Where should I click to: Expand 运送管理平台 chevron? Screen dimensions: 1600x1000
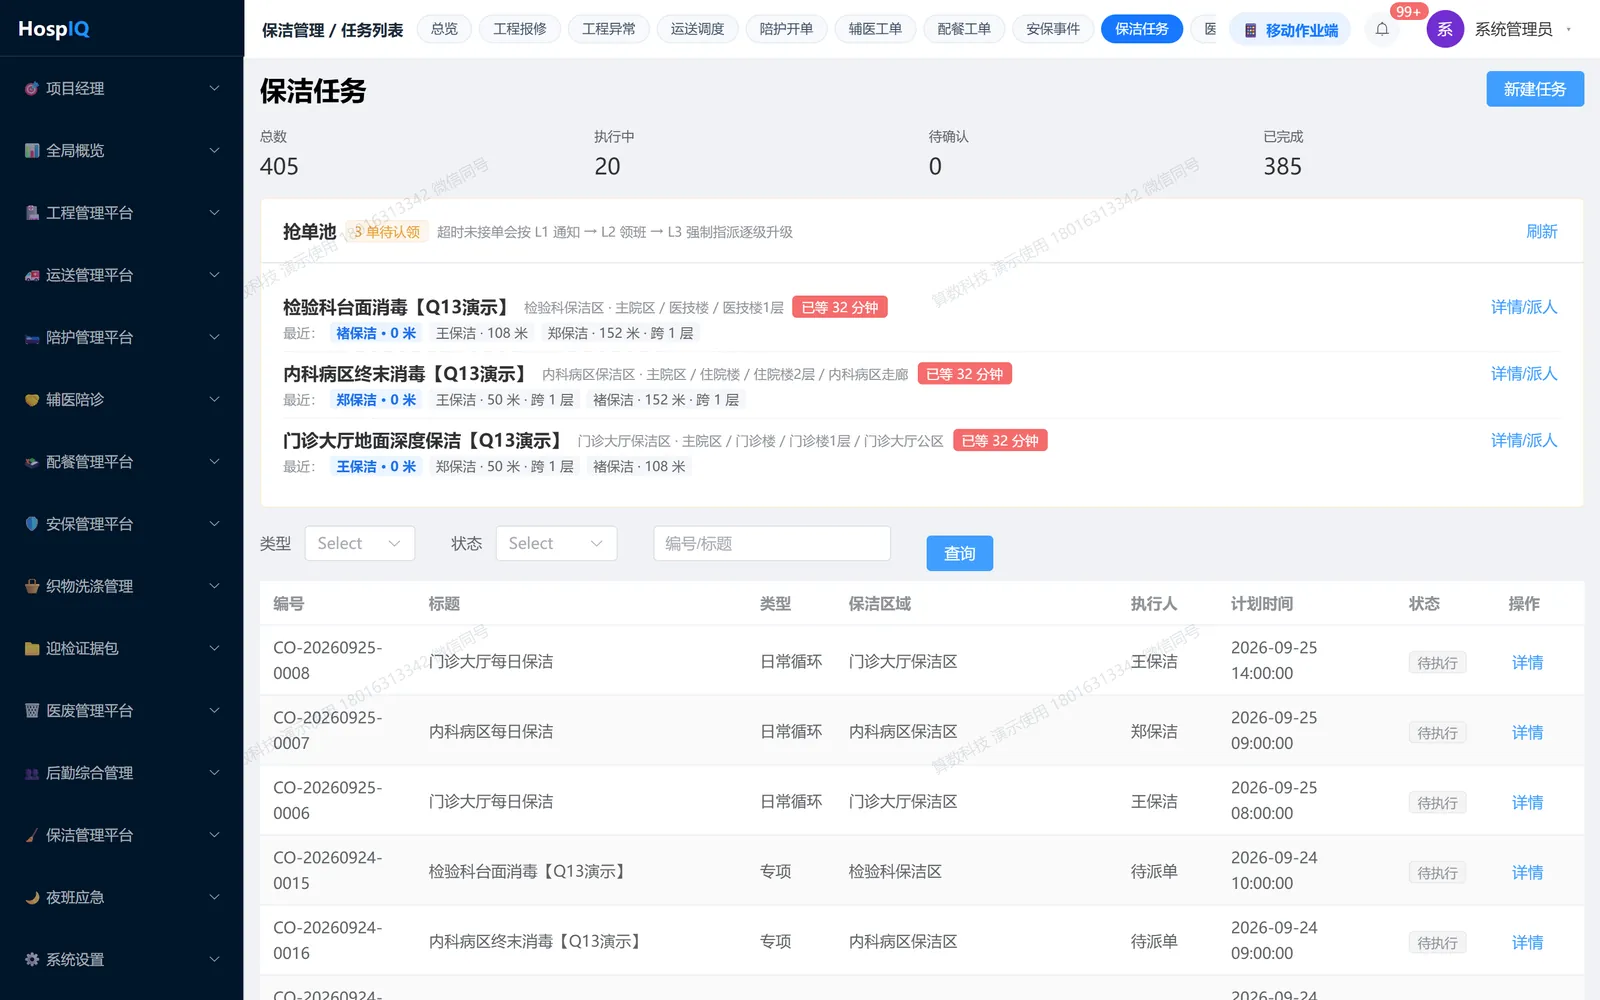tap(214, 275)
